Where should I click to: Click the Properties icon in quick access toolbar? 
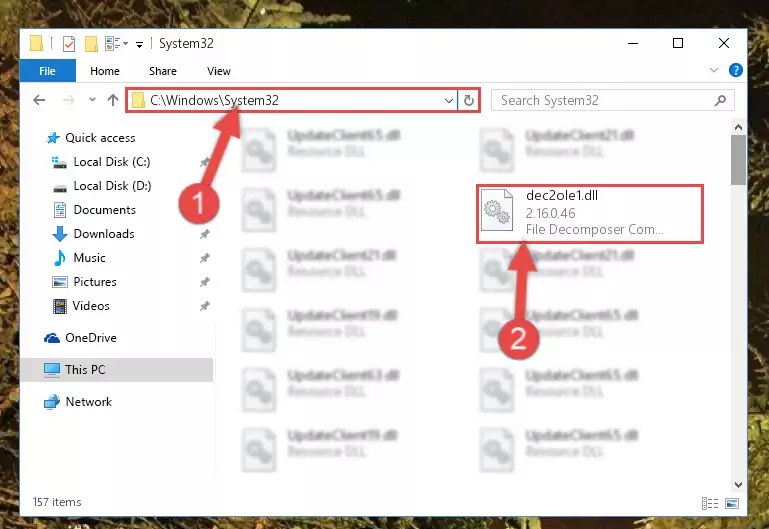pyautogui.click(x=69, y=44)
